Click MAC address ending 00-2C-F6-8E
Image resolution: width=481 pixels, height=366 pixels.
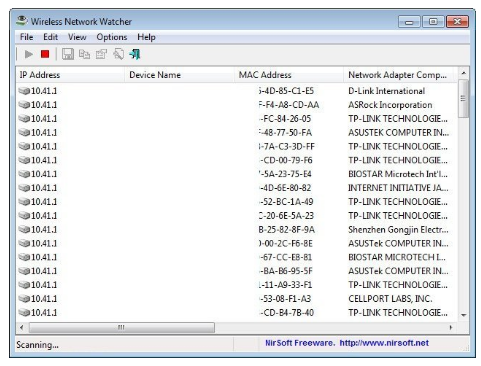tap(286, 243)
